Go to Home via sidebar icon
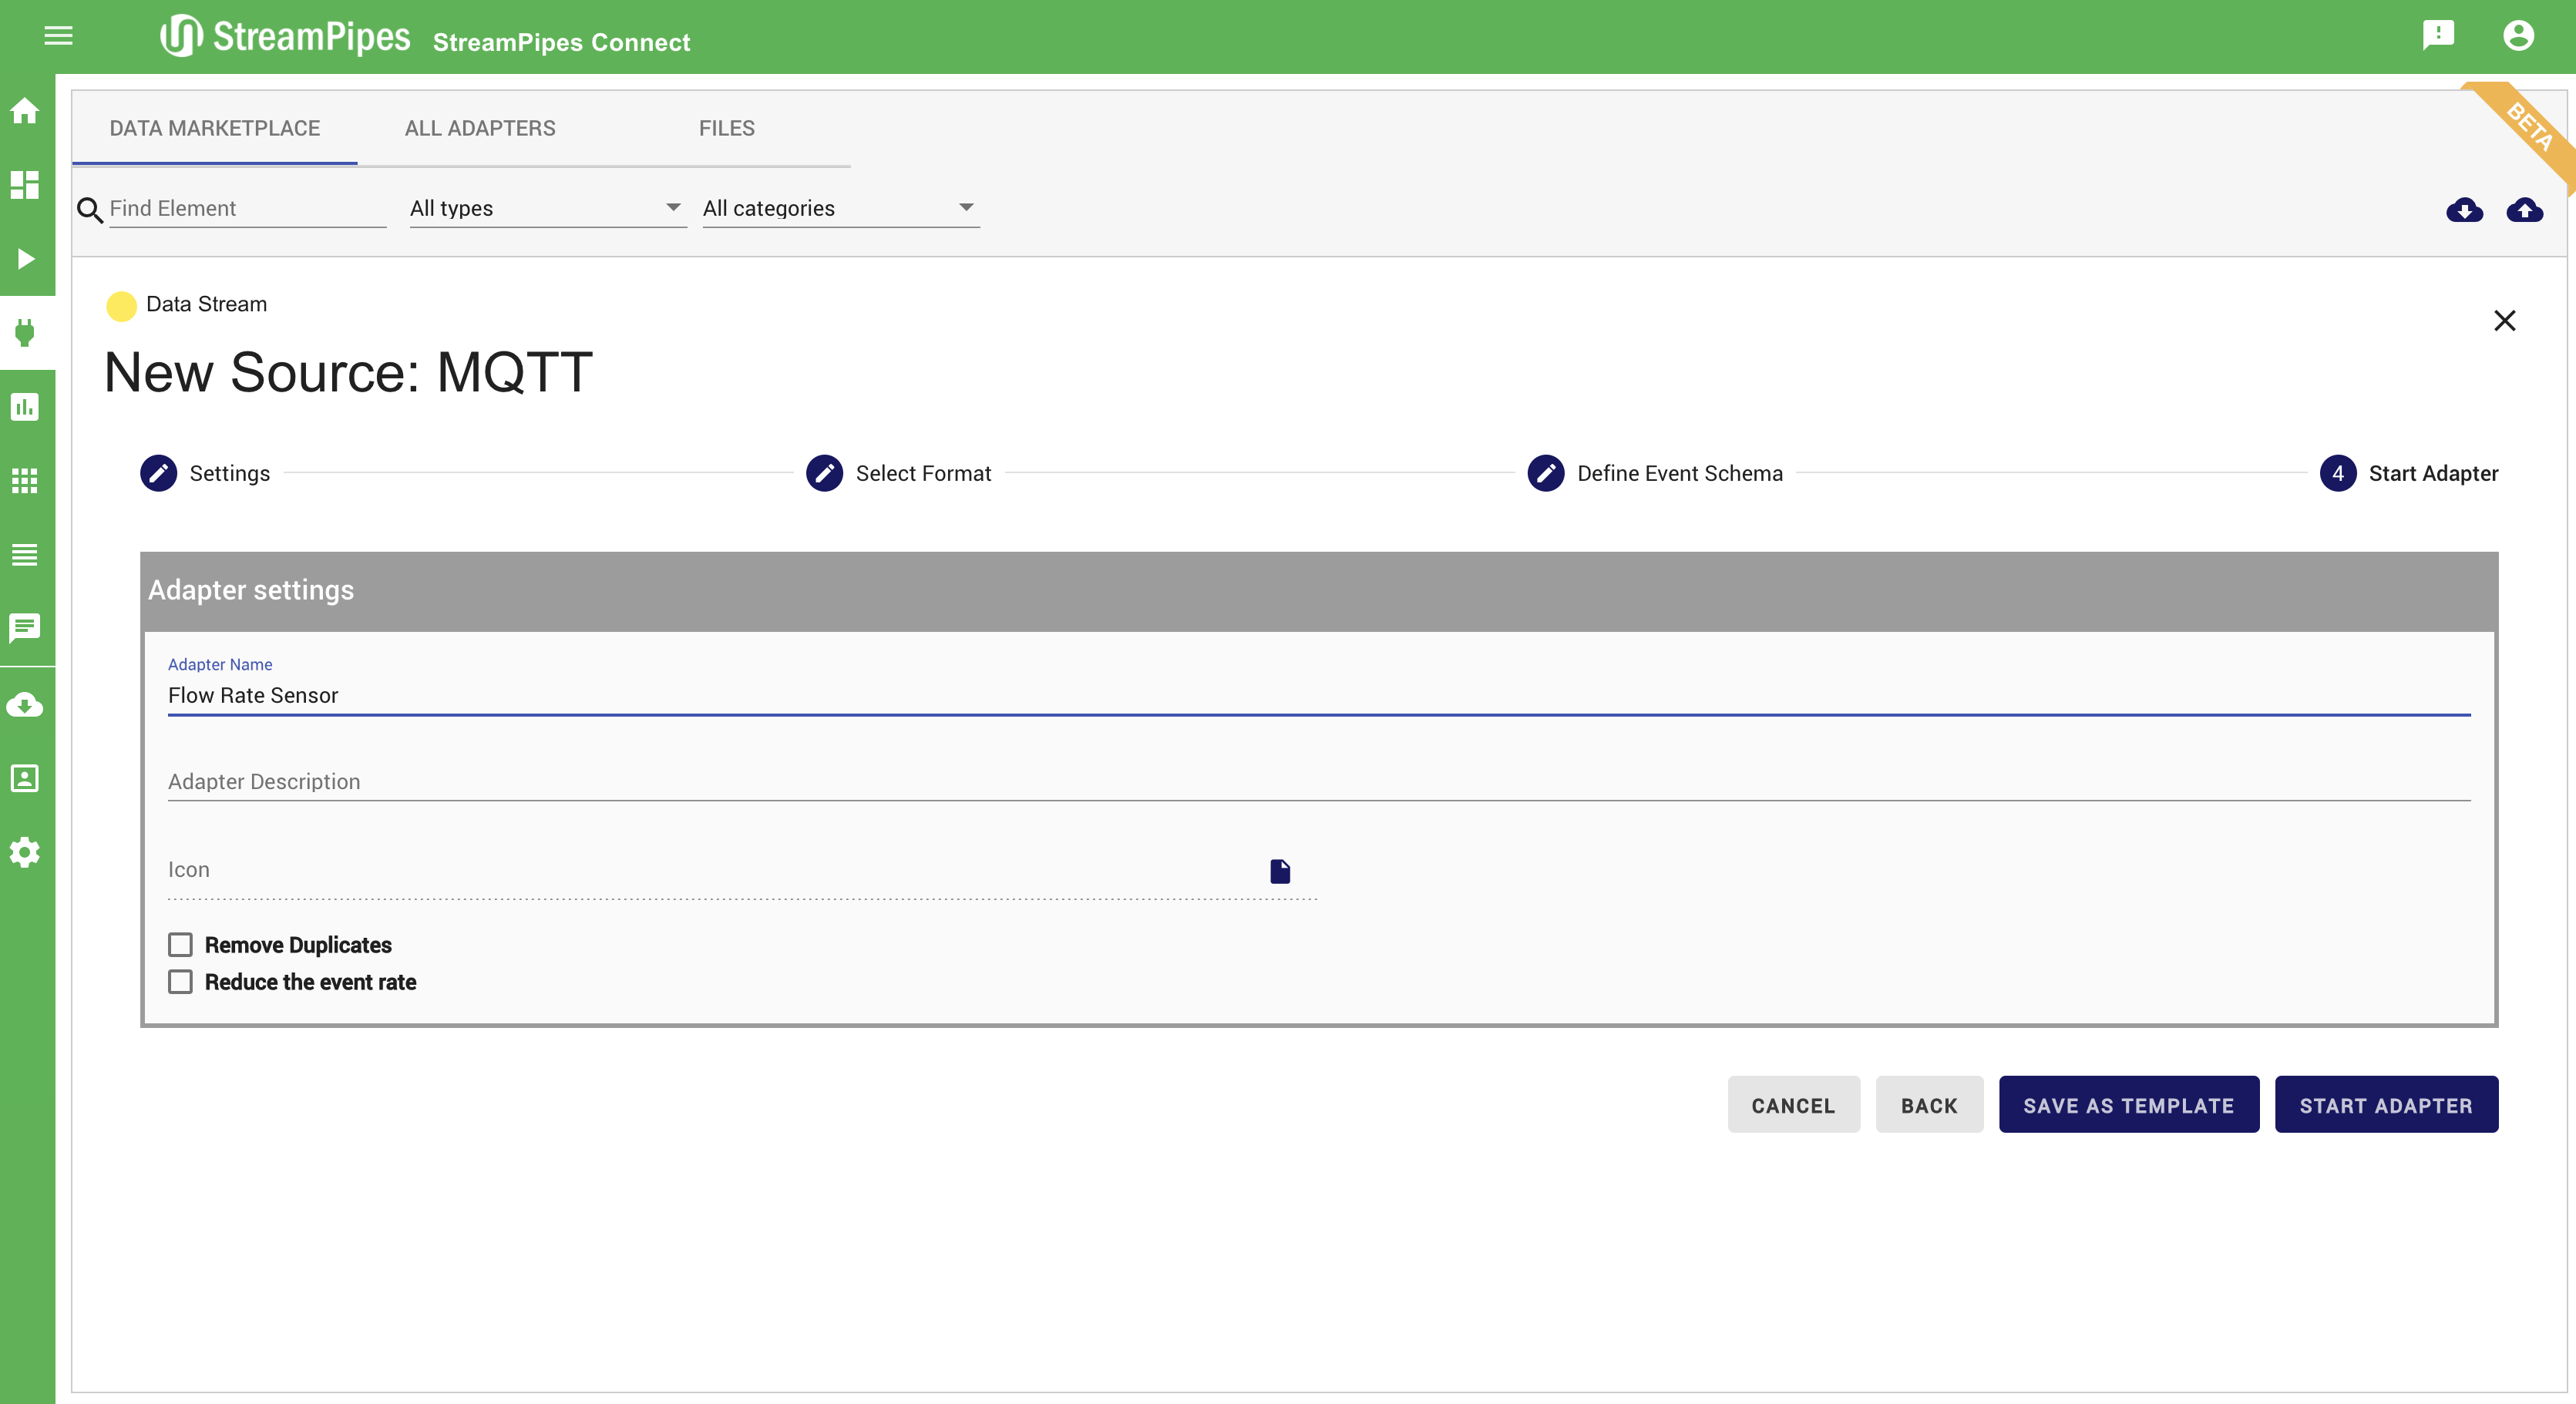 click(25, 111)
